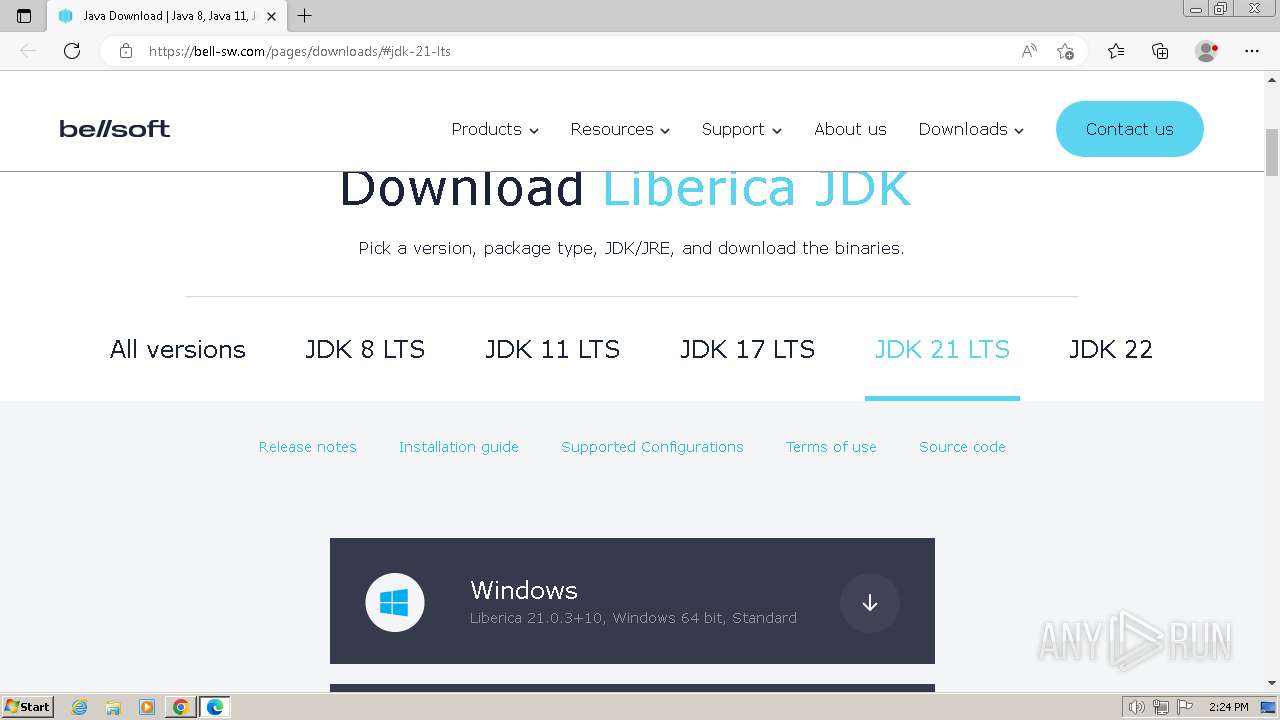The width and height of the screenshot is (1280, 720).
Task: Select the JDK 11 LTS tab
Action: point(553,349)
